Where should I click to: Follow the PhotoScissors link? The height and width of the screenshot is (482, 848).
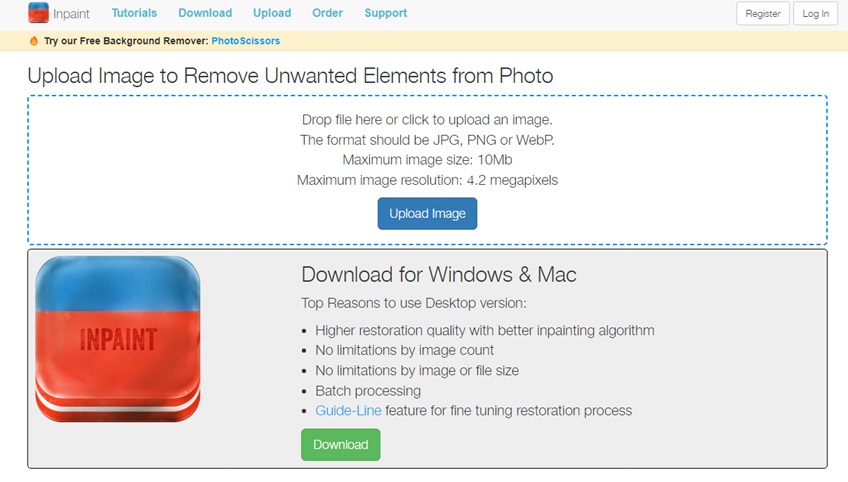246,41
